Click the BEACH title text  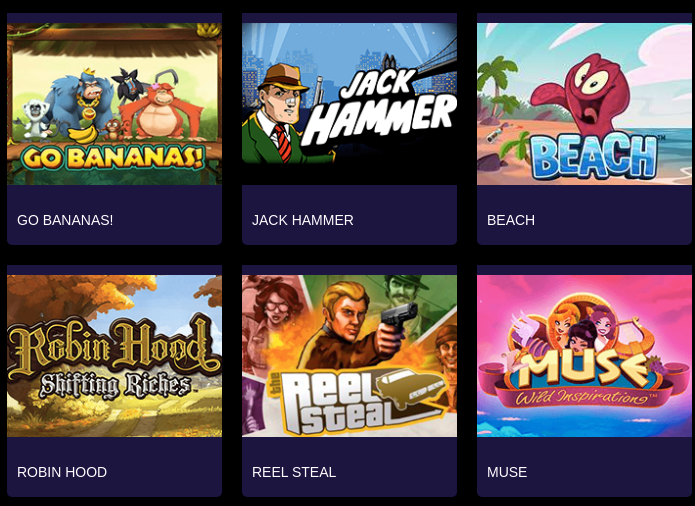(511, 220)
